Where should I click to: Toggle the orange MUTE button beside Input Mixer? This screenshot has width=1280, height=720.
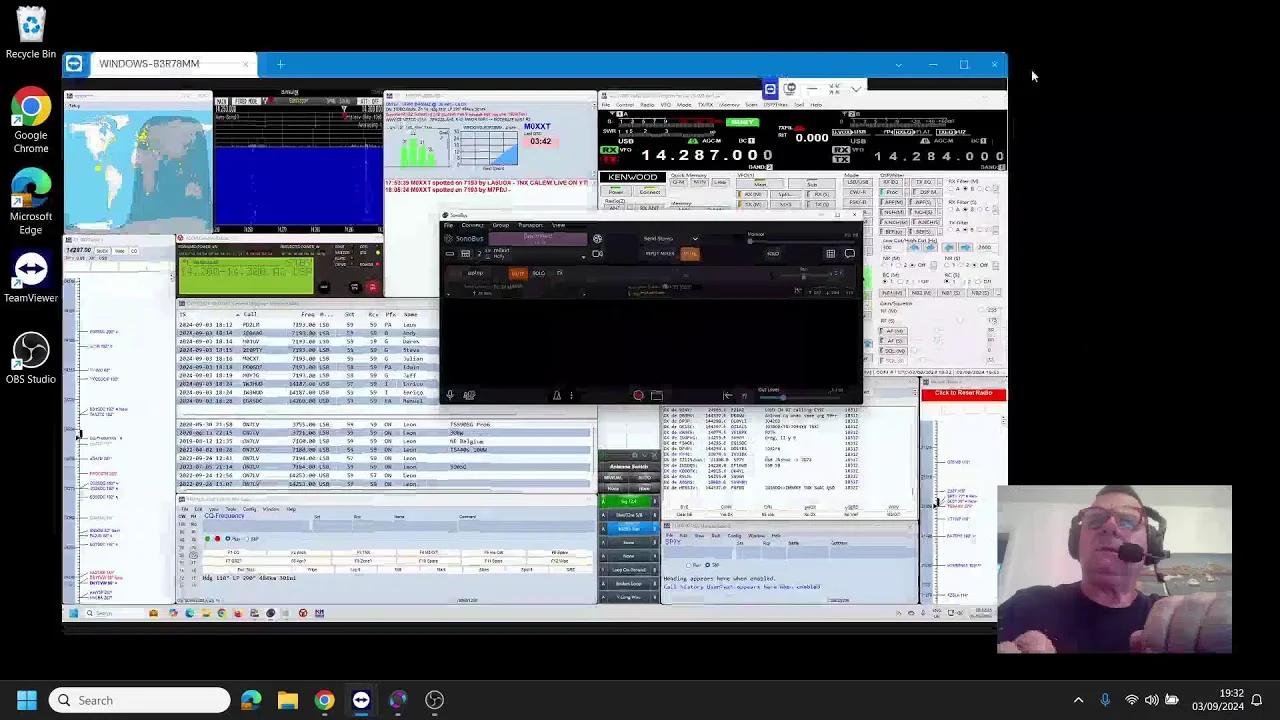tap(689, 254)
